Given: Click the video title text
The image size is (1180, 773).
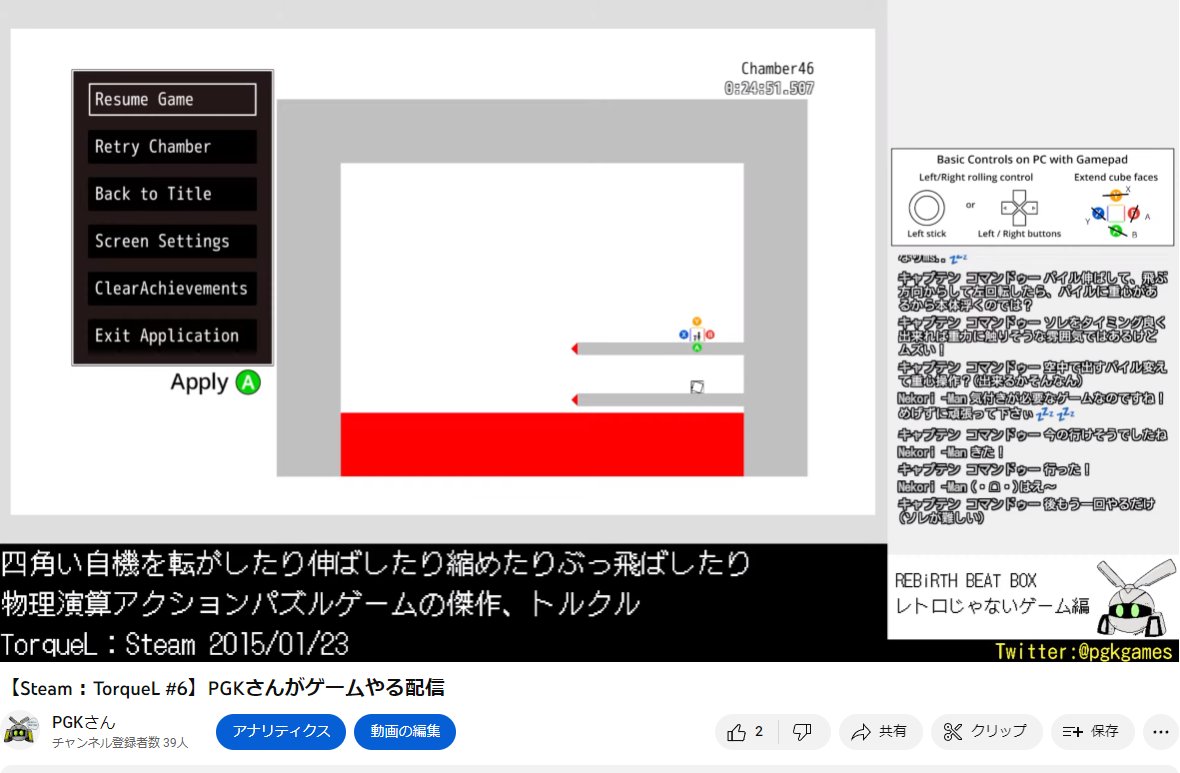Looking at the screenshot, I should (225, 688).
